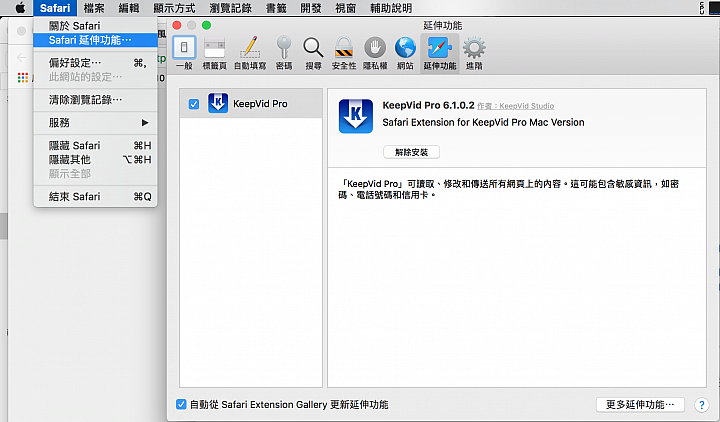The height and width of the screenshot is (422, 720).
Task: Click the green zoom button of preferences window
Action: (x=207, y=25)
